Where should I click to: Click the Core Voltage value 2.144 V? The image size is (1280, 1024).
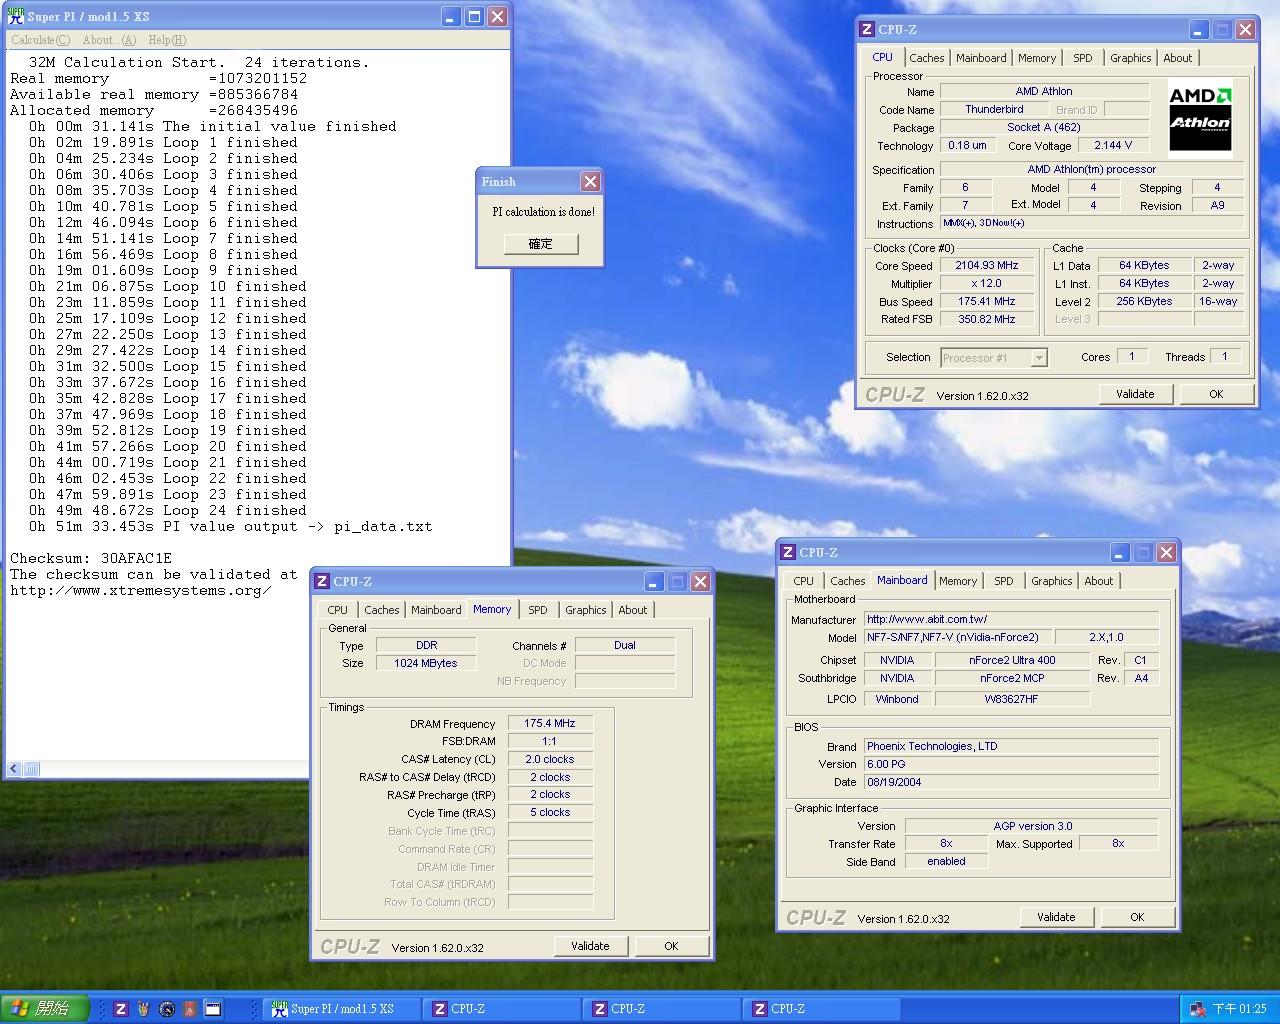coord(1113,146)
